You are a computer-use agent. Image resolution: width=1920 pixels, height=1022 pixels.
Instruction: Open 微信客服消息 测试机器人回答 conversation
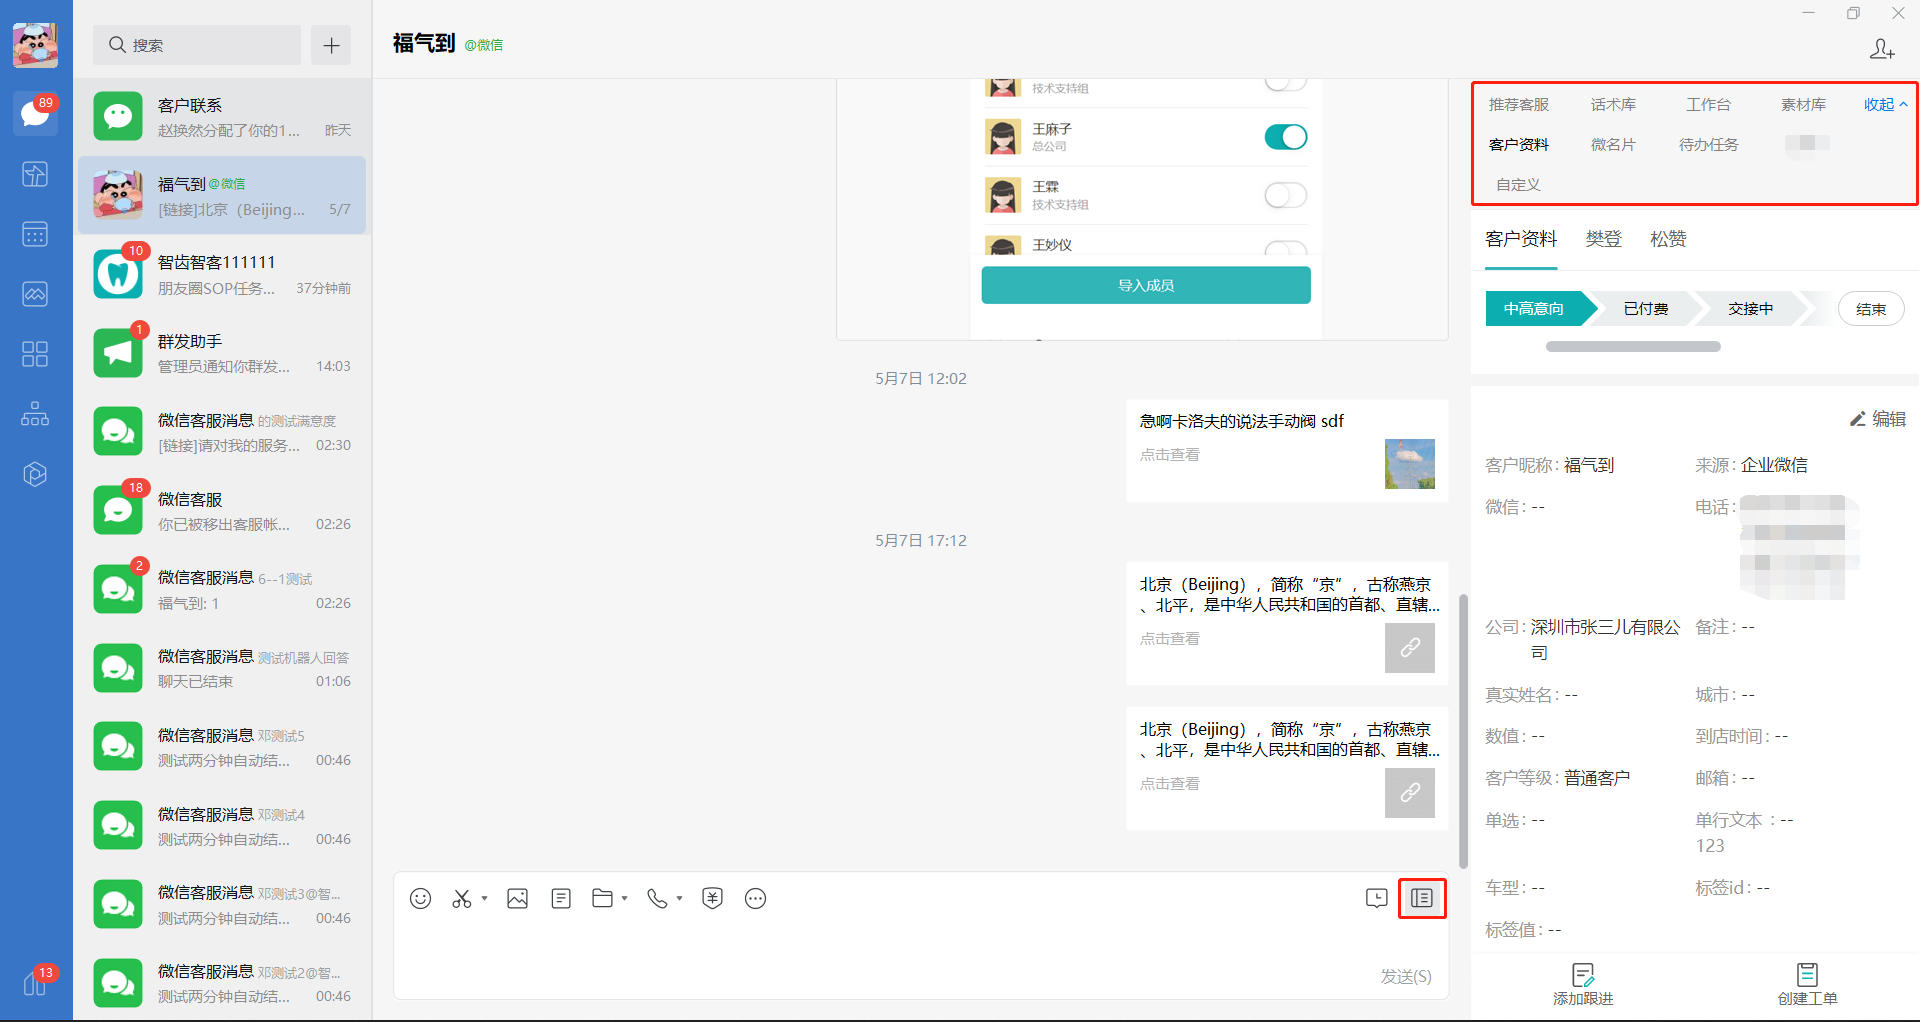[x=222, y=668]
